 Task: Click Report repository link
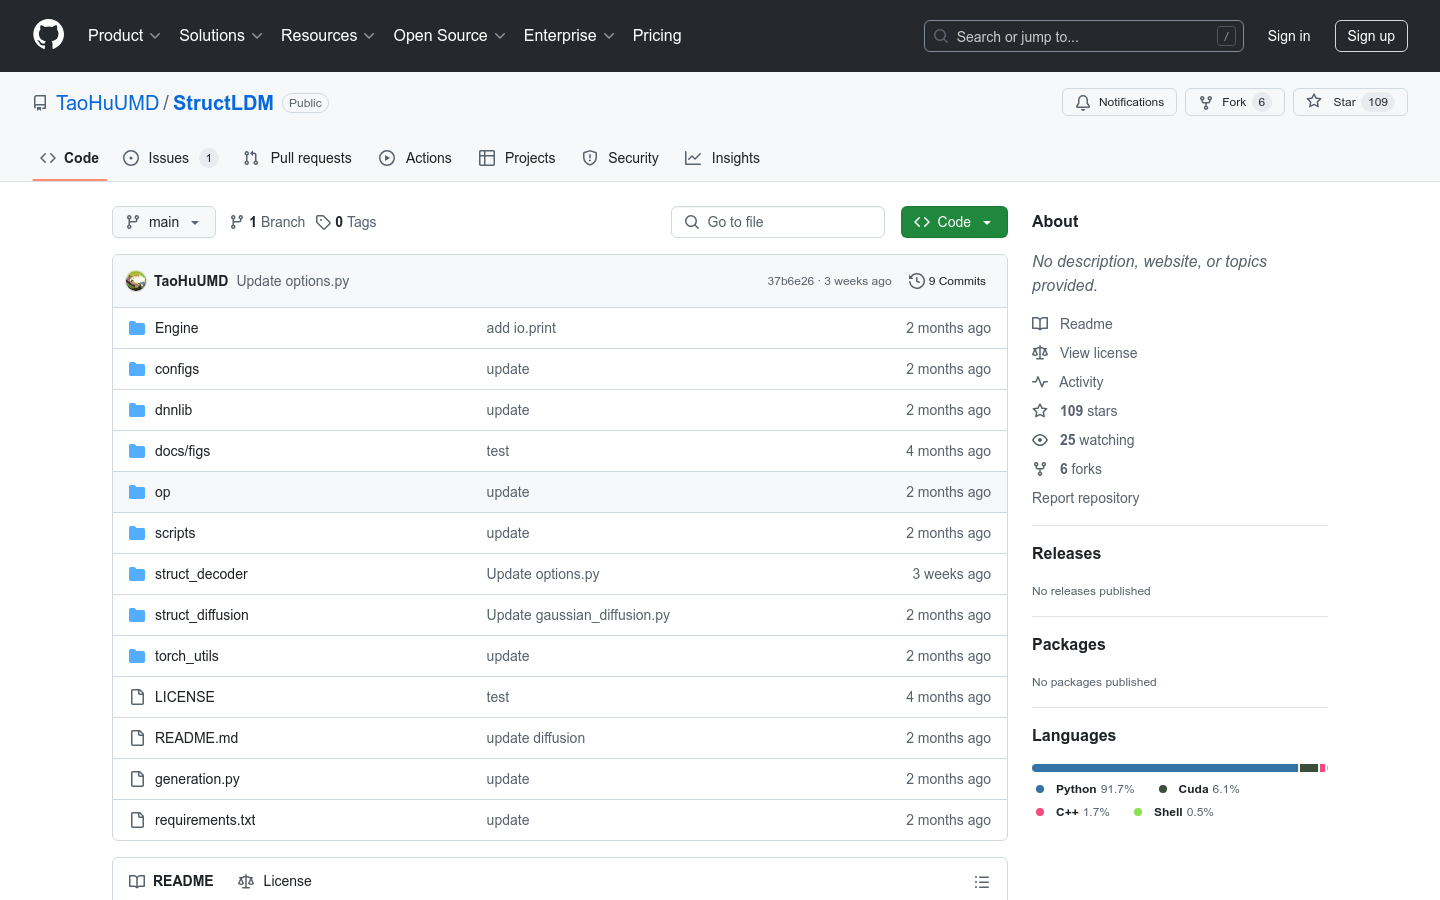pos(1085,498)
